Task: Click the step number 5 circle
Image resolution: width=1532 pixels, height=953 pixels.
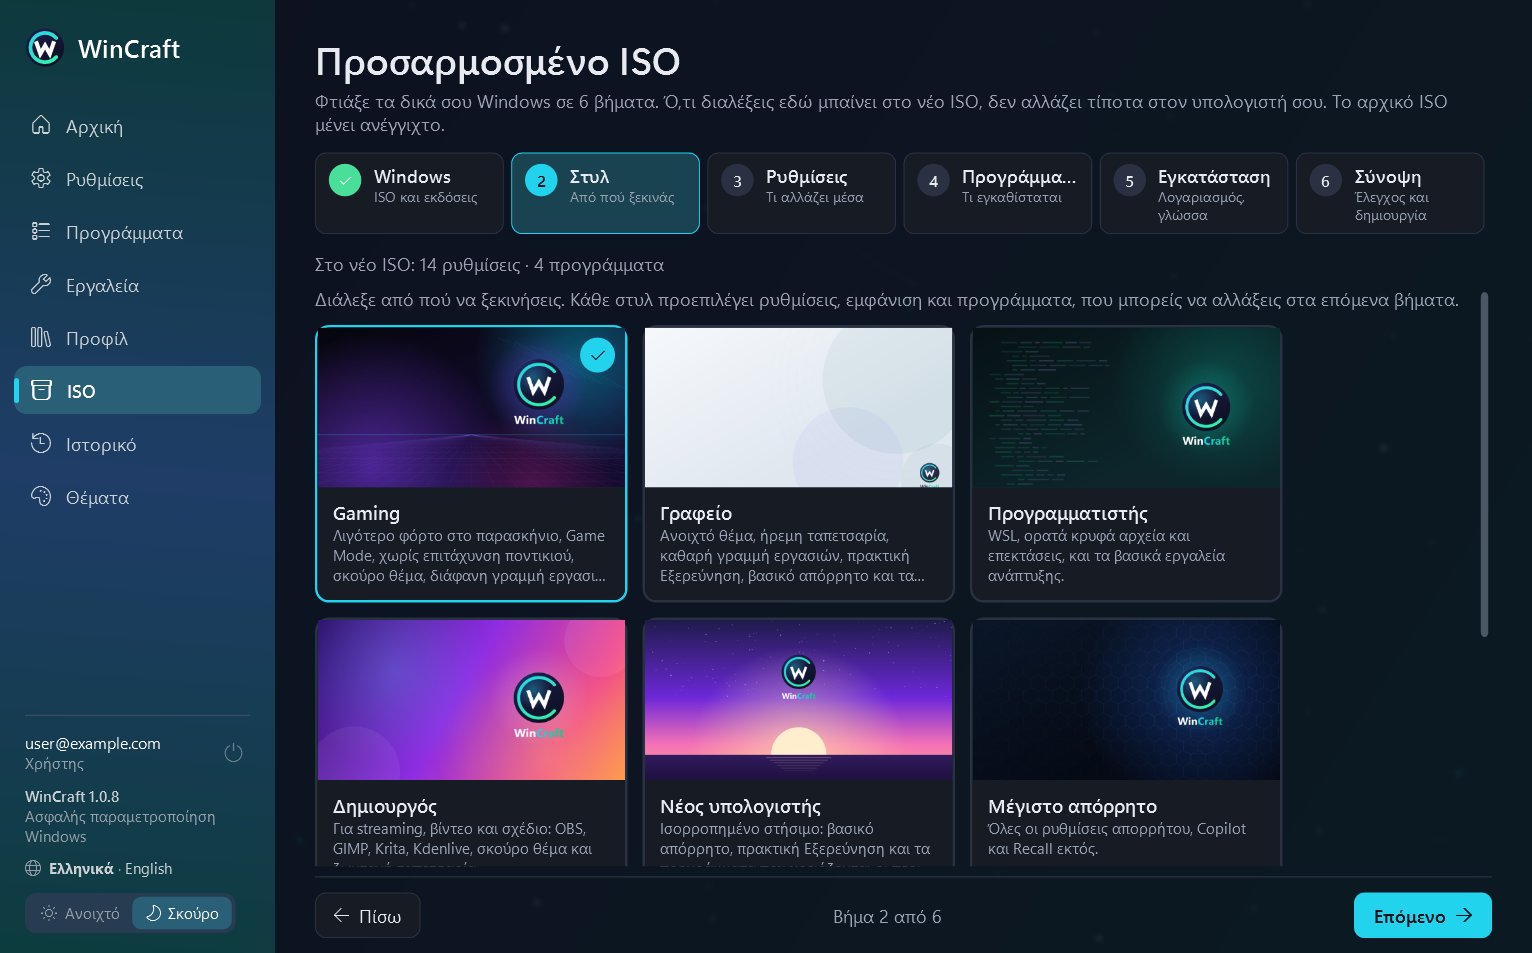Action: click(x=1129, y=181)
